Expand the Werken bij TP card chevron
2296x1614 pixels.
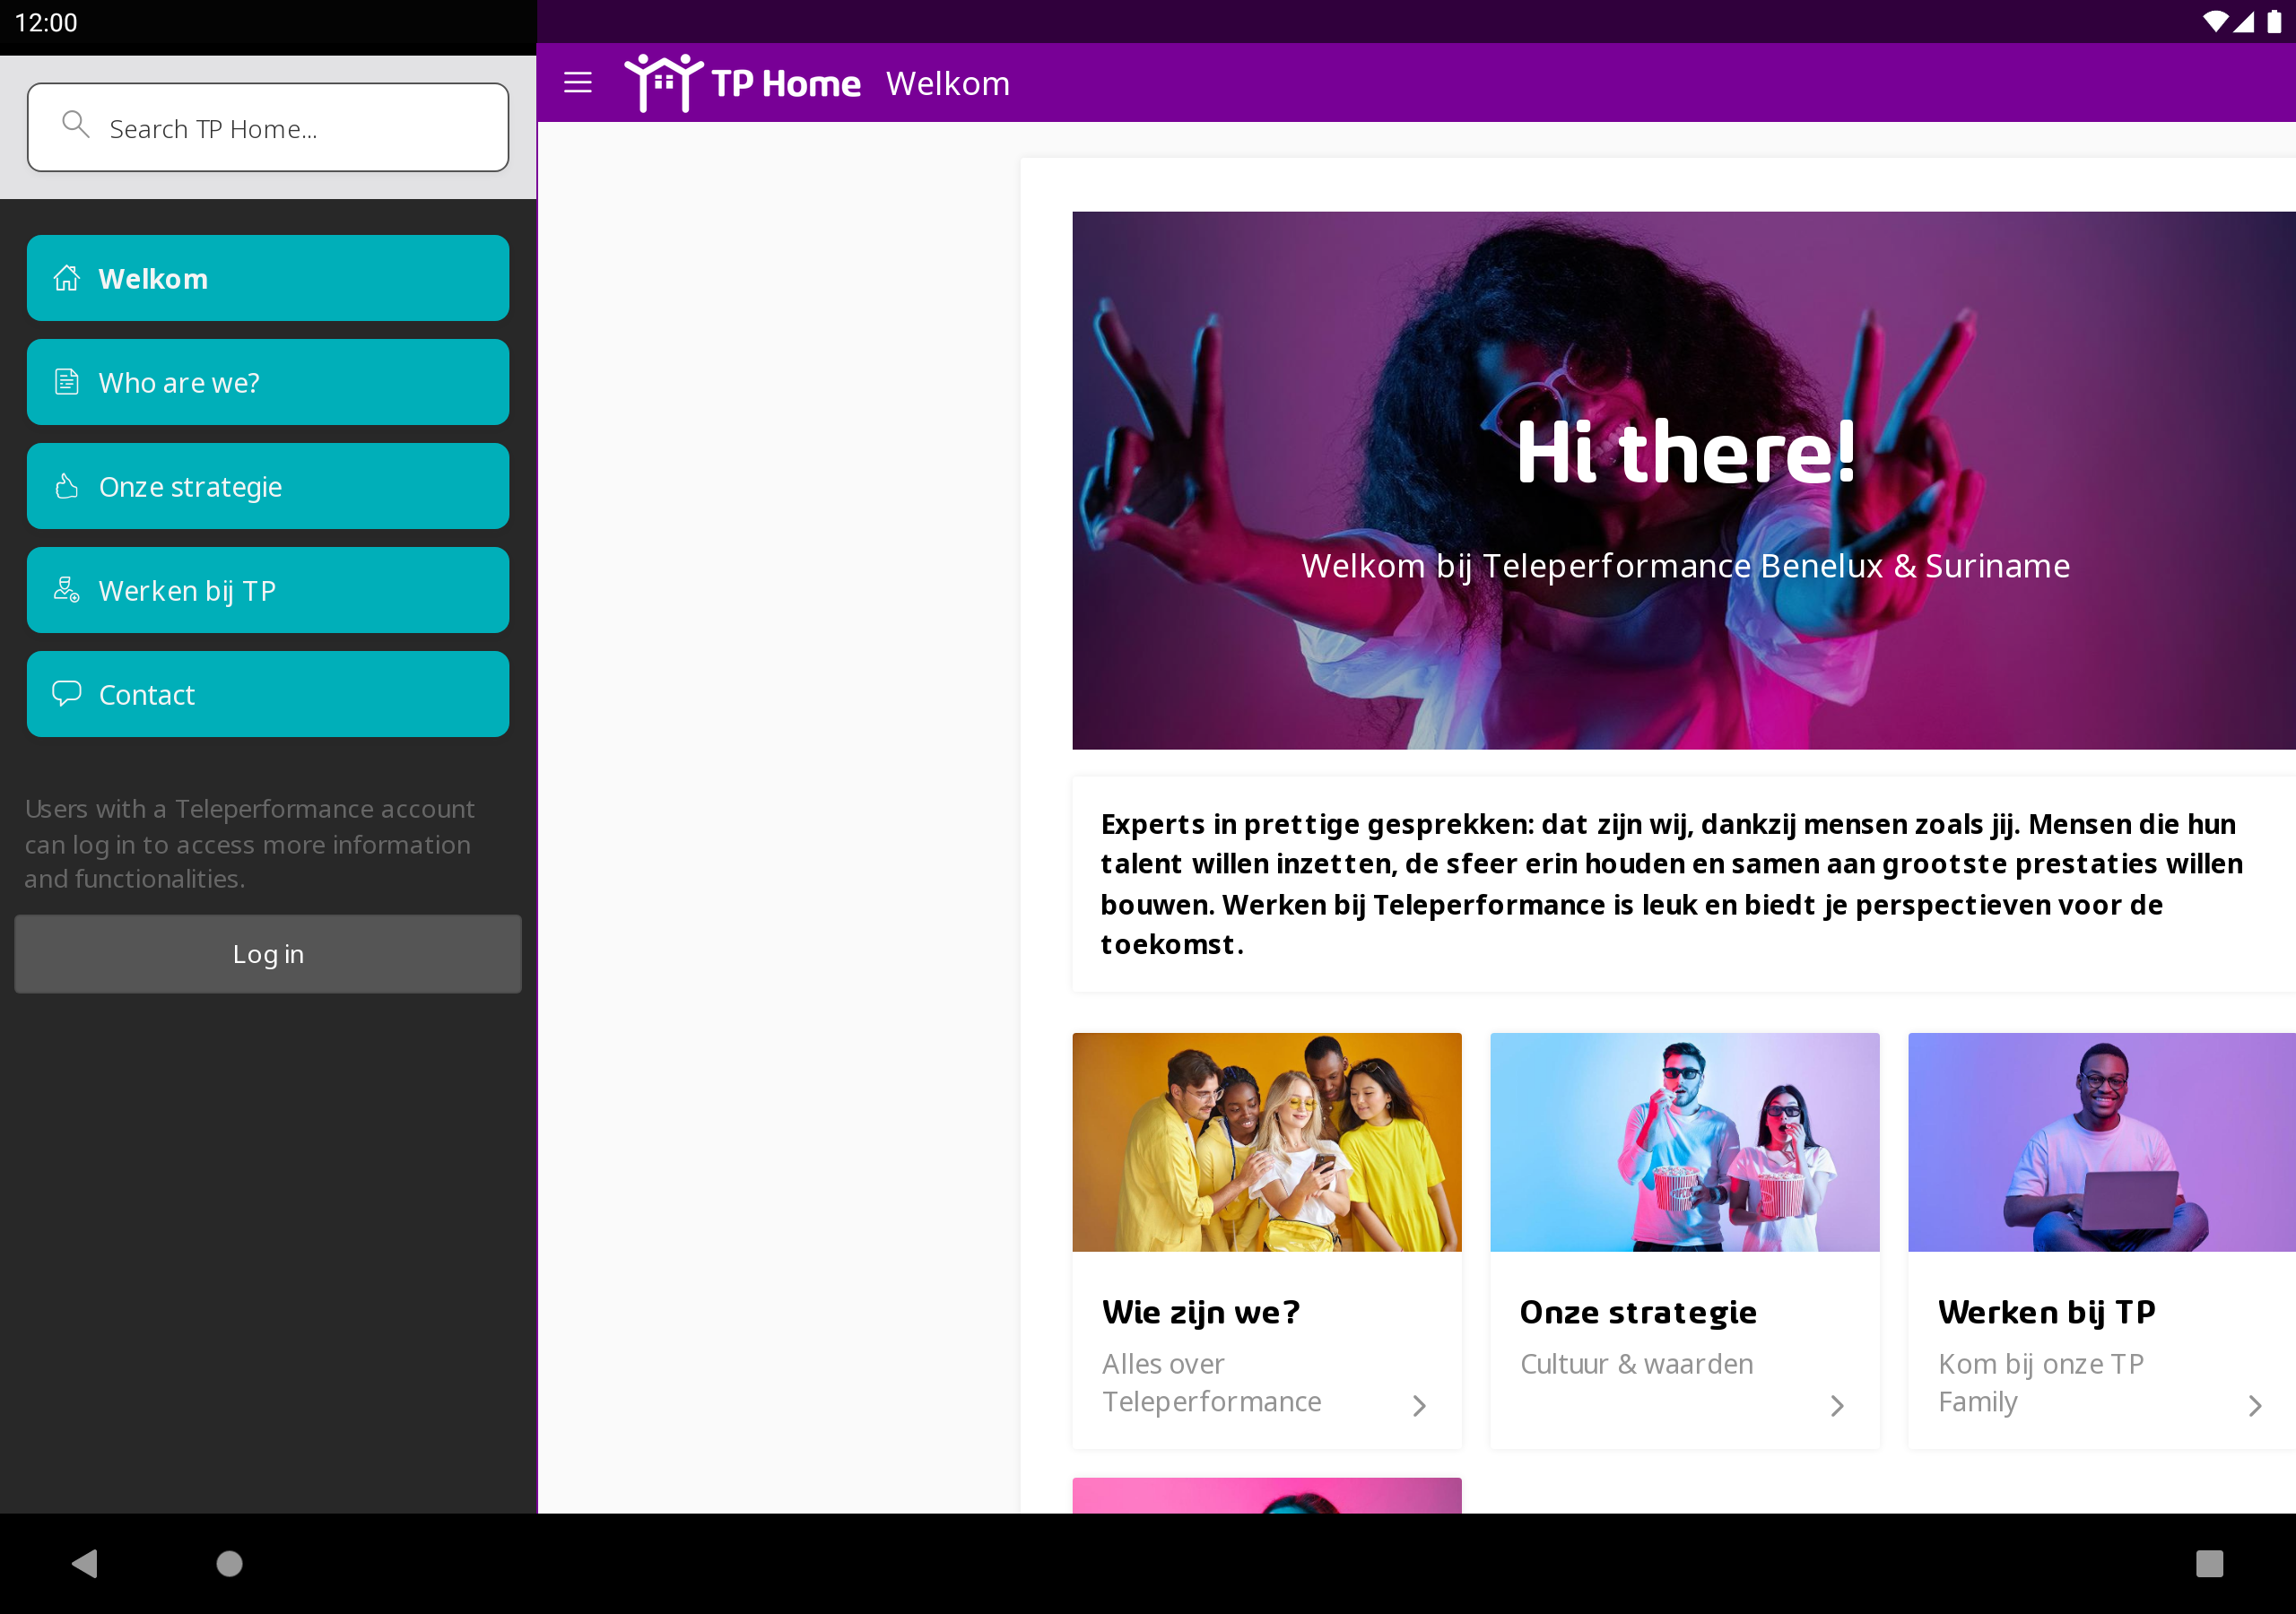click(x=2255, y=1406)
